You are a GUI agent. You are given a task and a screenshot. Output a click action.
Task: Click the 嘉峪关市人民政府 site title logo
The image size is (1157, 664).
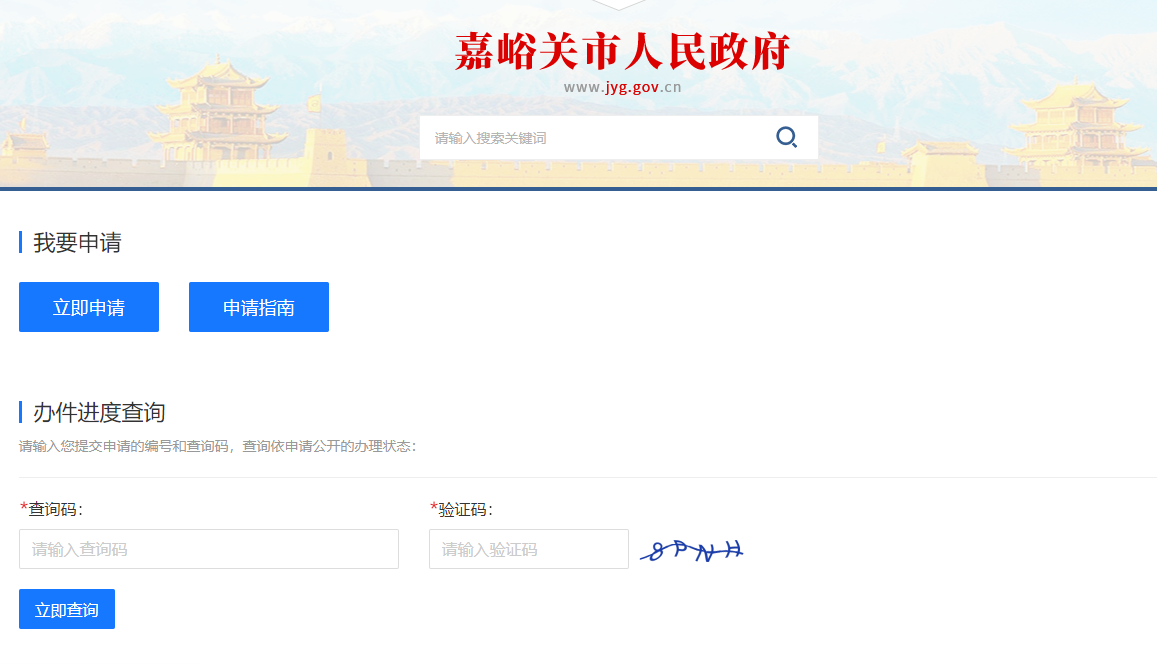tap(622, 51)
